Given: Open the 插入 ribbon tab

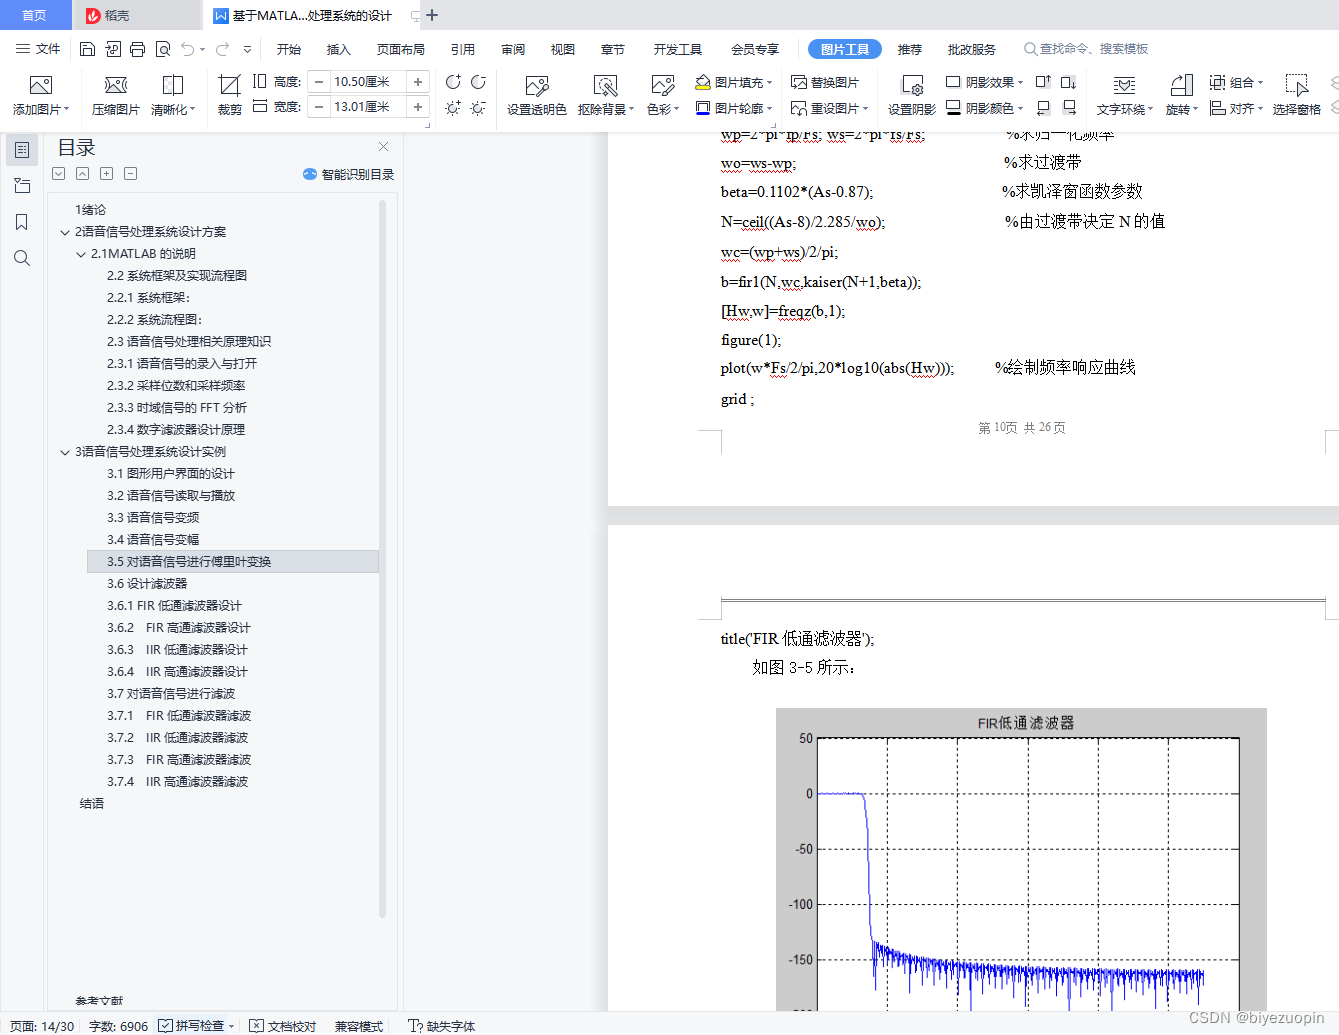Looking at the screenshot, I should tap(339, 49).
